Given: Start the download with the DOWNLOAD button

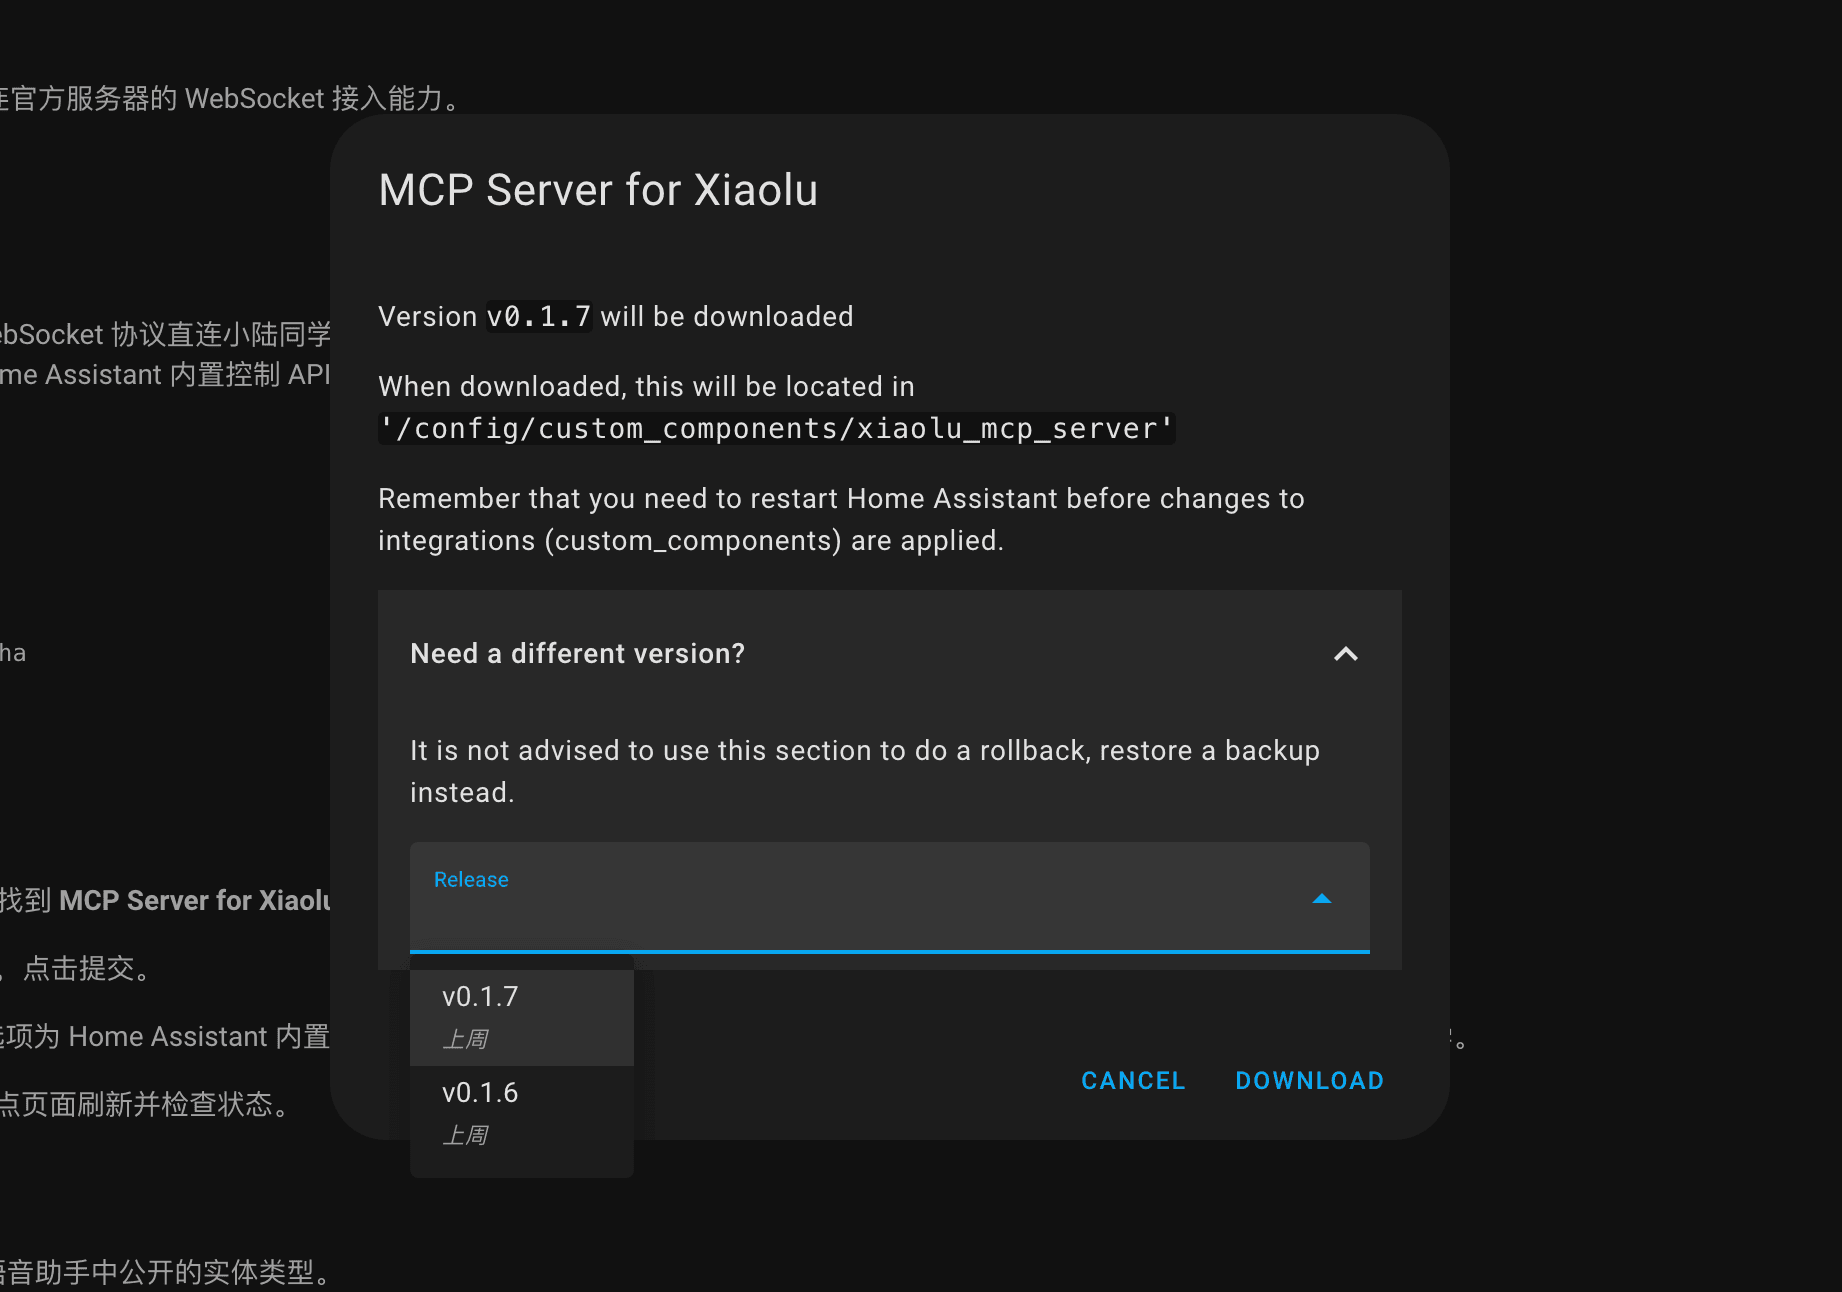Looking at the screenshot, I should (x=1310, y=1080).
